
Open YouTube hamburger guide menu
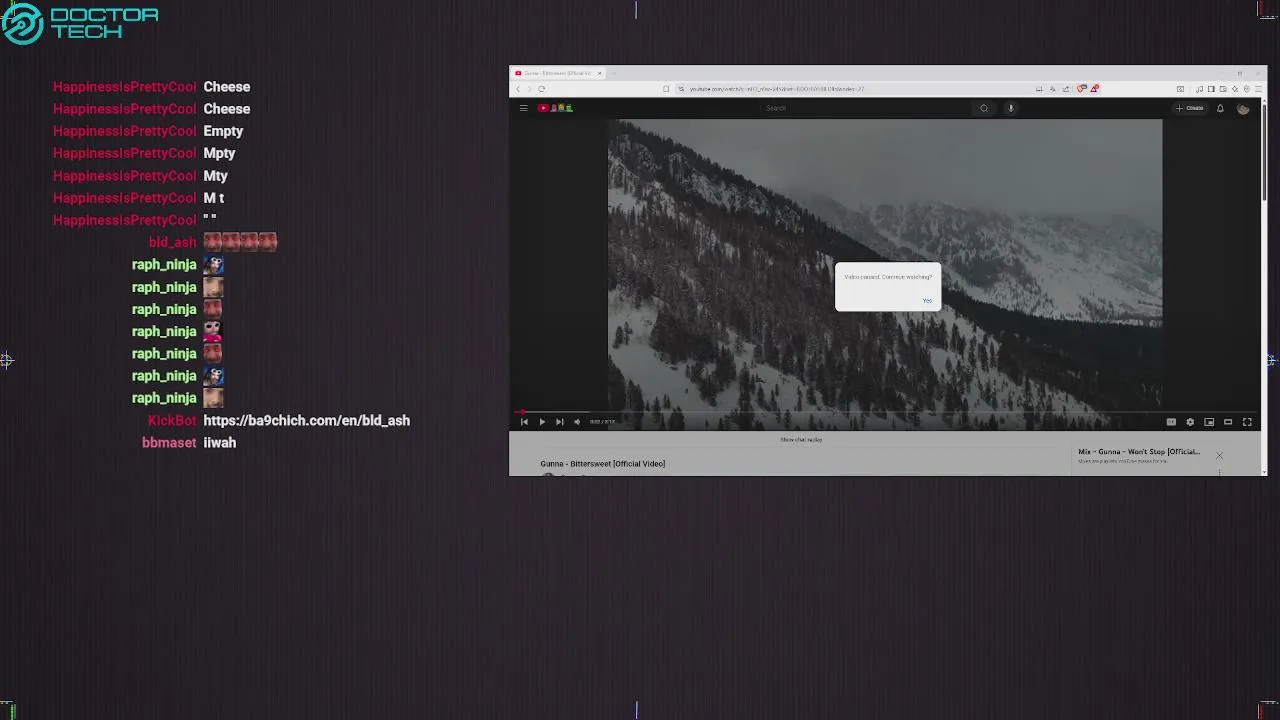(x=523, y=108)
